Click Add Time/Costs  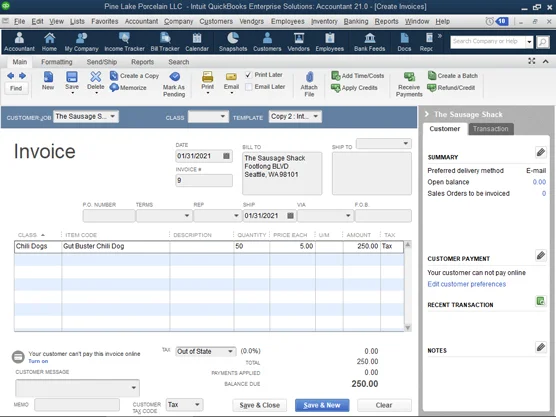pyautogui.click(x=358, y=76)
